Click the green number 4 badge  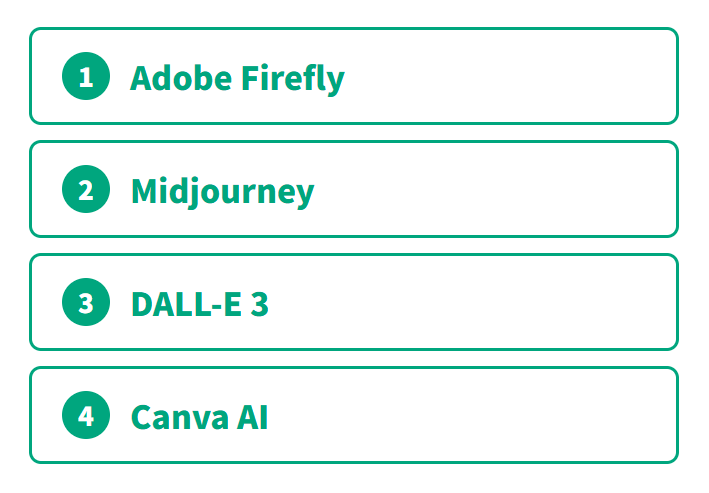point(86,416)
